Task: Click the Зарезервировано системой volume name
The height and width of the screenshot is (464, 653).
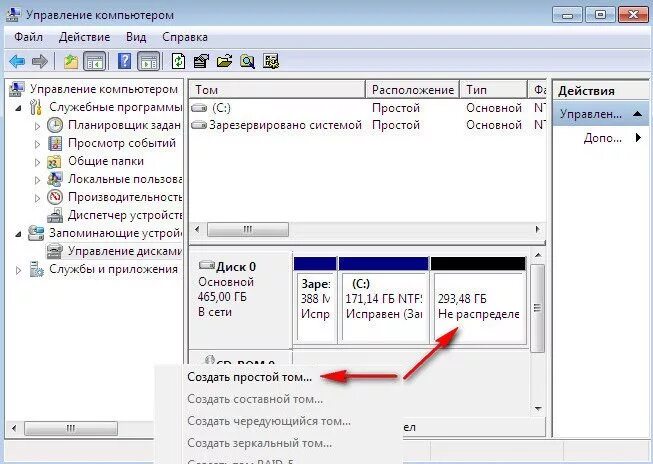Action: click(x=285, y=125)
